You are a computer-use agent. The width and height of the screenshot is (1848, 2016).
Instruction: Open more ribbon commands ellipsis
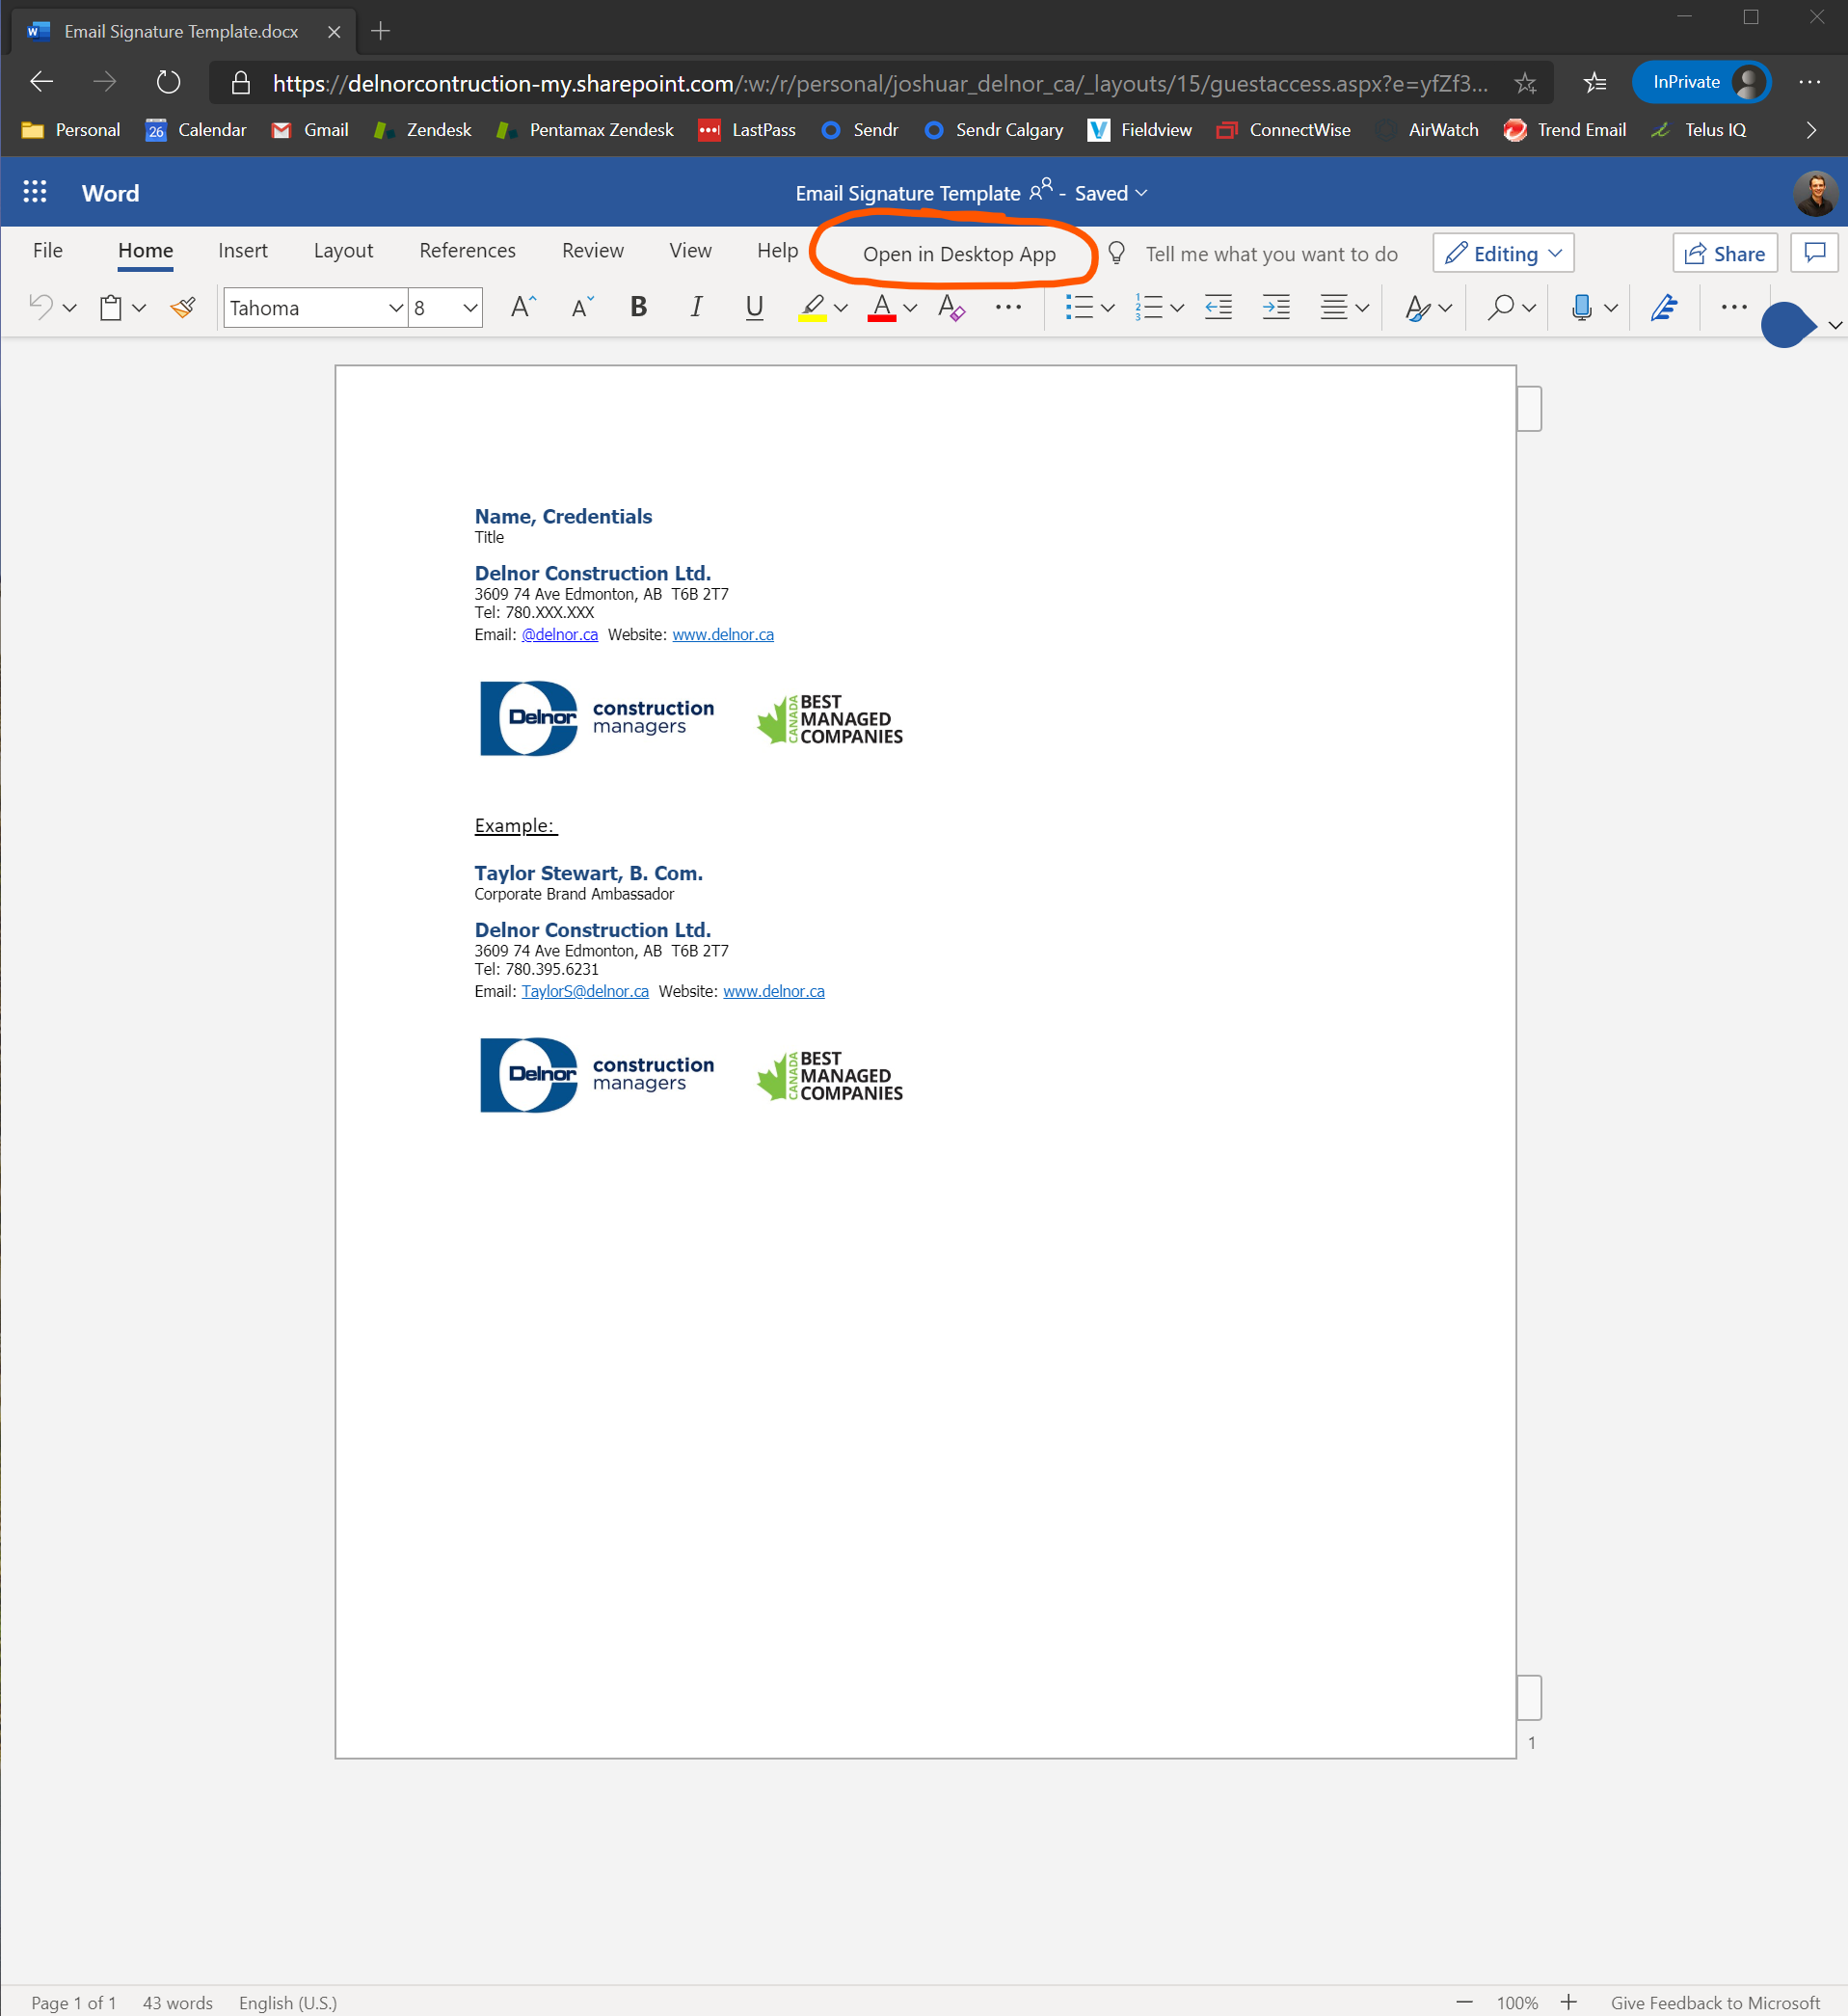point(1733,307)
